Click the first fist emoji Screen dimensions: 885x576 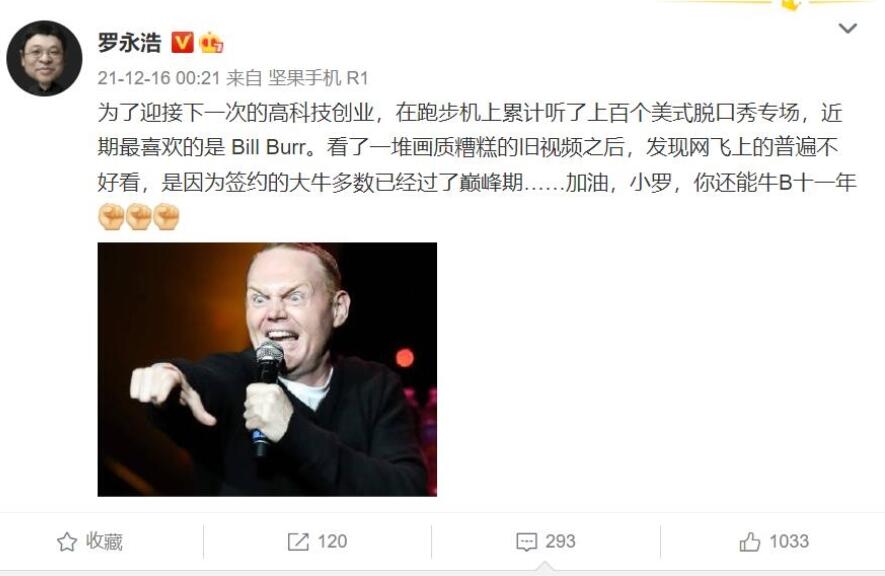(x=111, y=217)
